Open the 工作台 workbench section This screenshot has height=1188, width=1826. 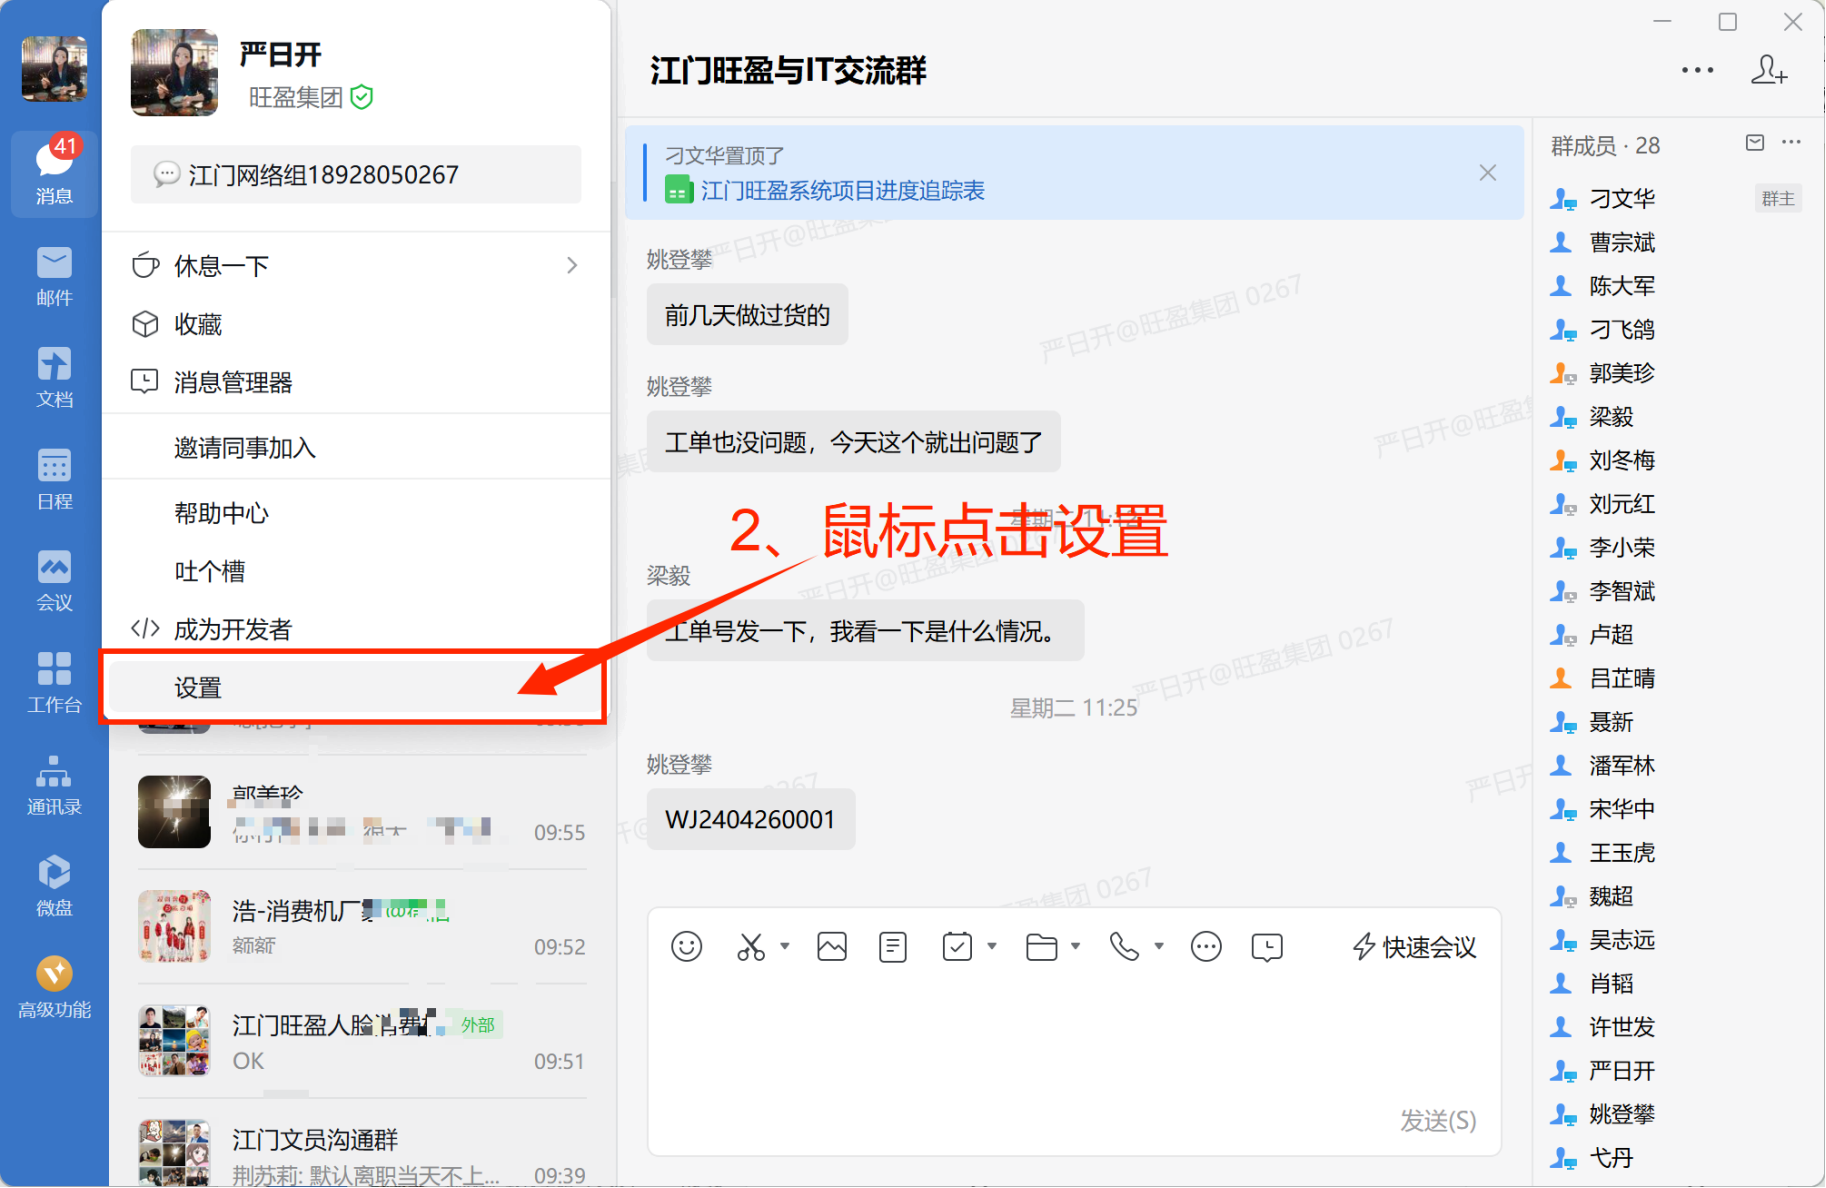54,682
